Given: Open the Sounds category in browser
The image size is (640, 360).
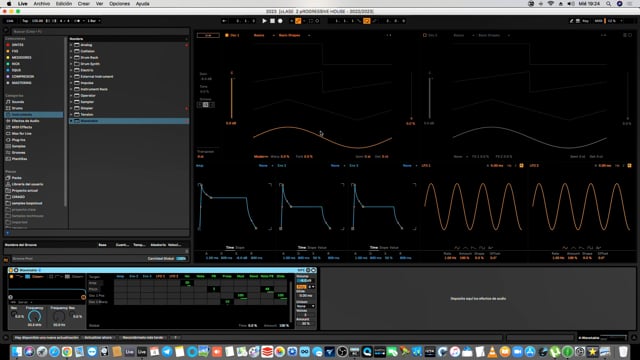Looking at the screenshot, I should coord(18,102).
